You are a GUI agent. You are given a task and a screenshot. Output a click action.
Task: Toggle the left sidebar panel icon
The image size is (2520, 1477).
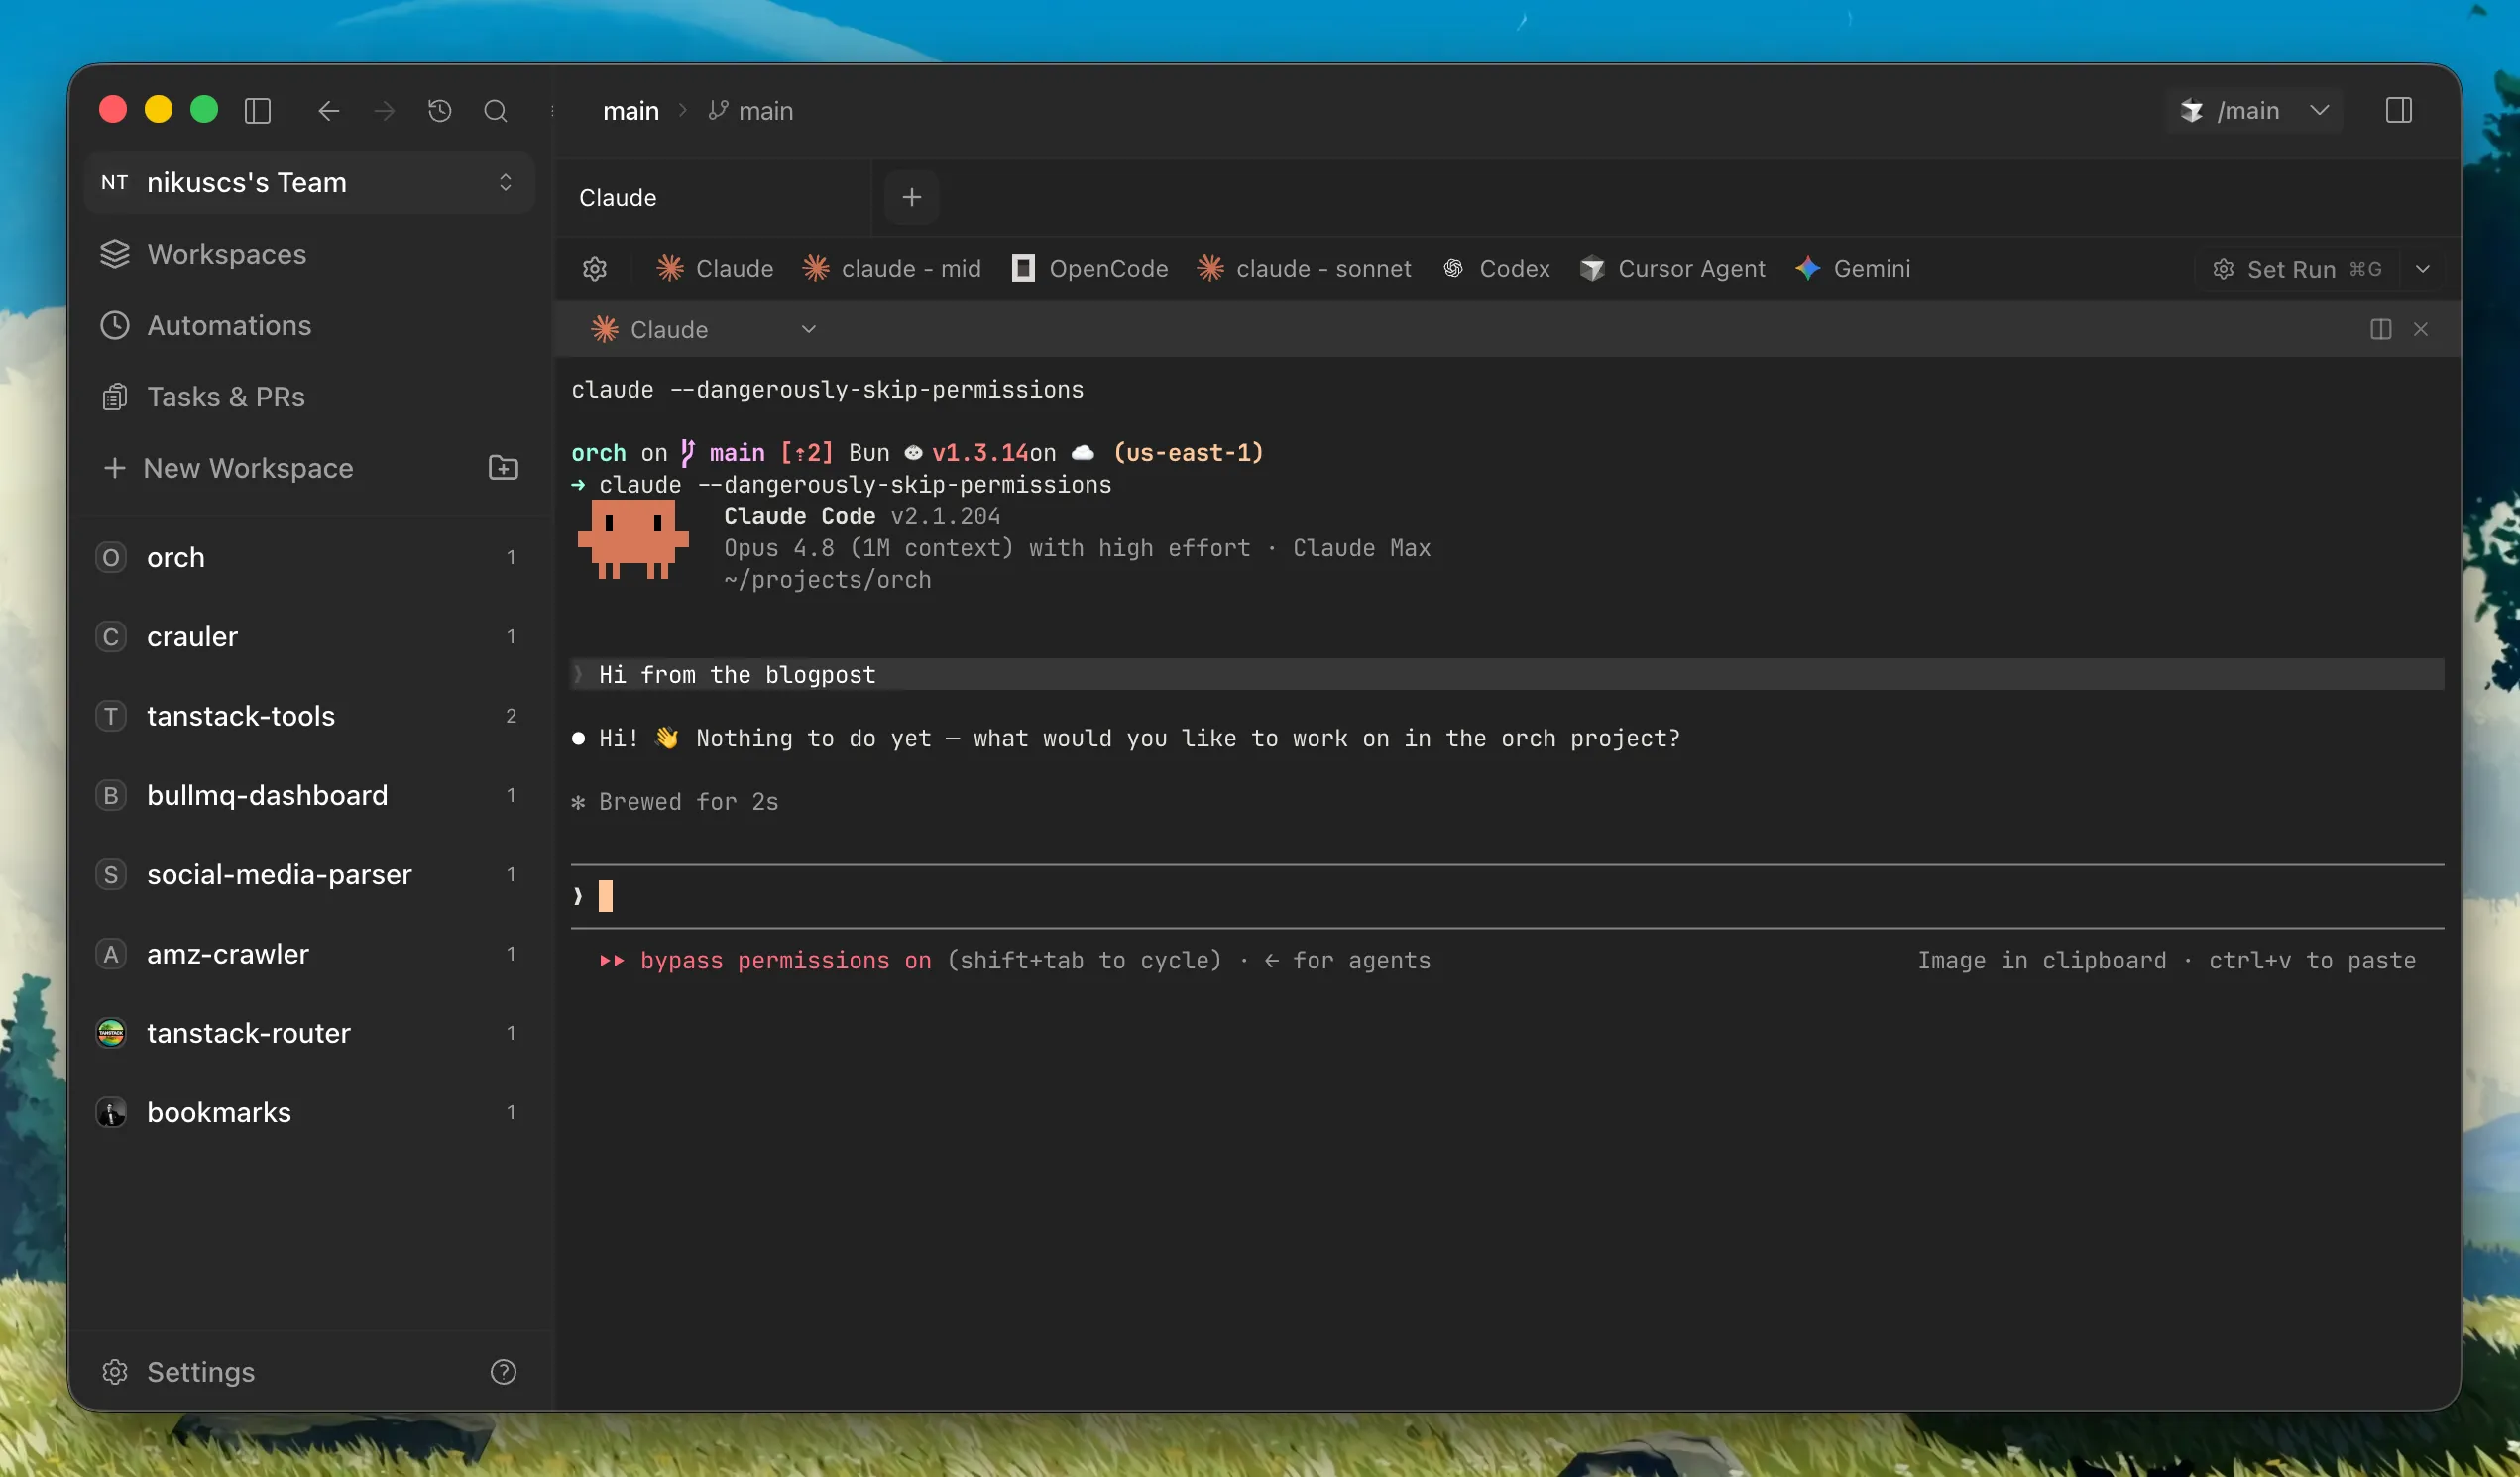point(258,111)
